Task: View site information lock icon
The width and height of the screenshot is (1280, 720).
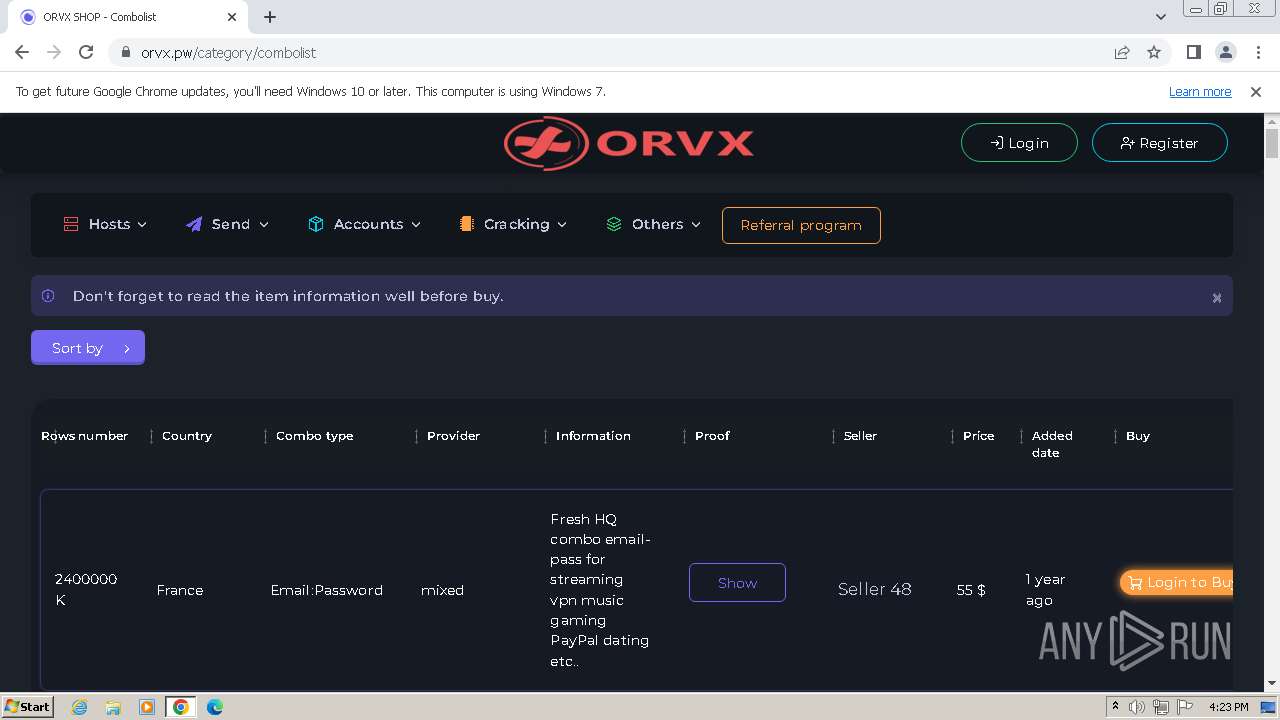Action: click(125, 53)
